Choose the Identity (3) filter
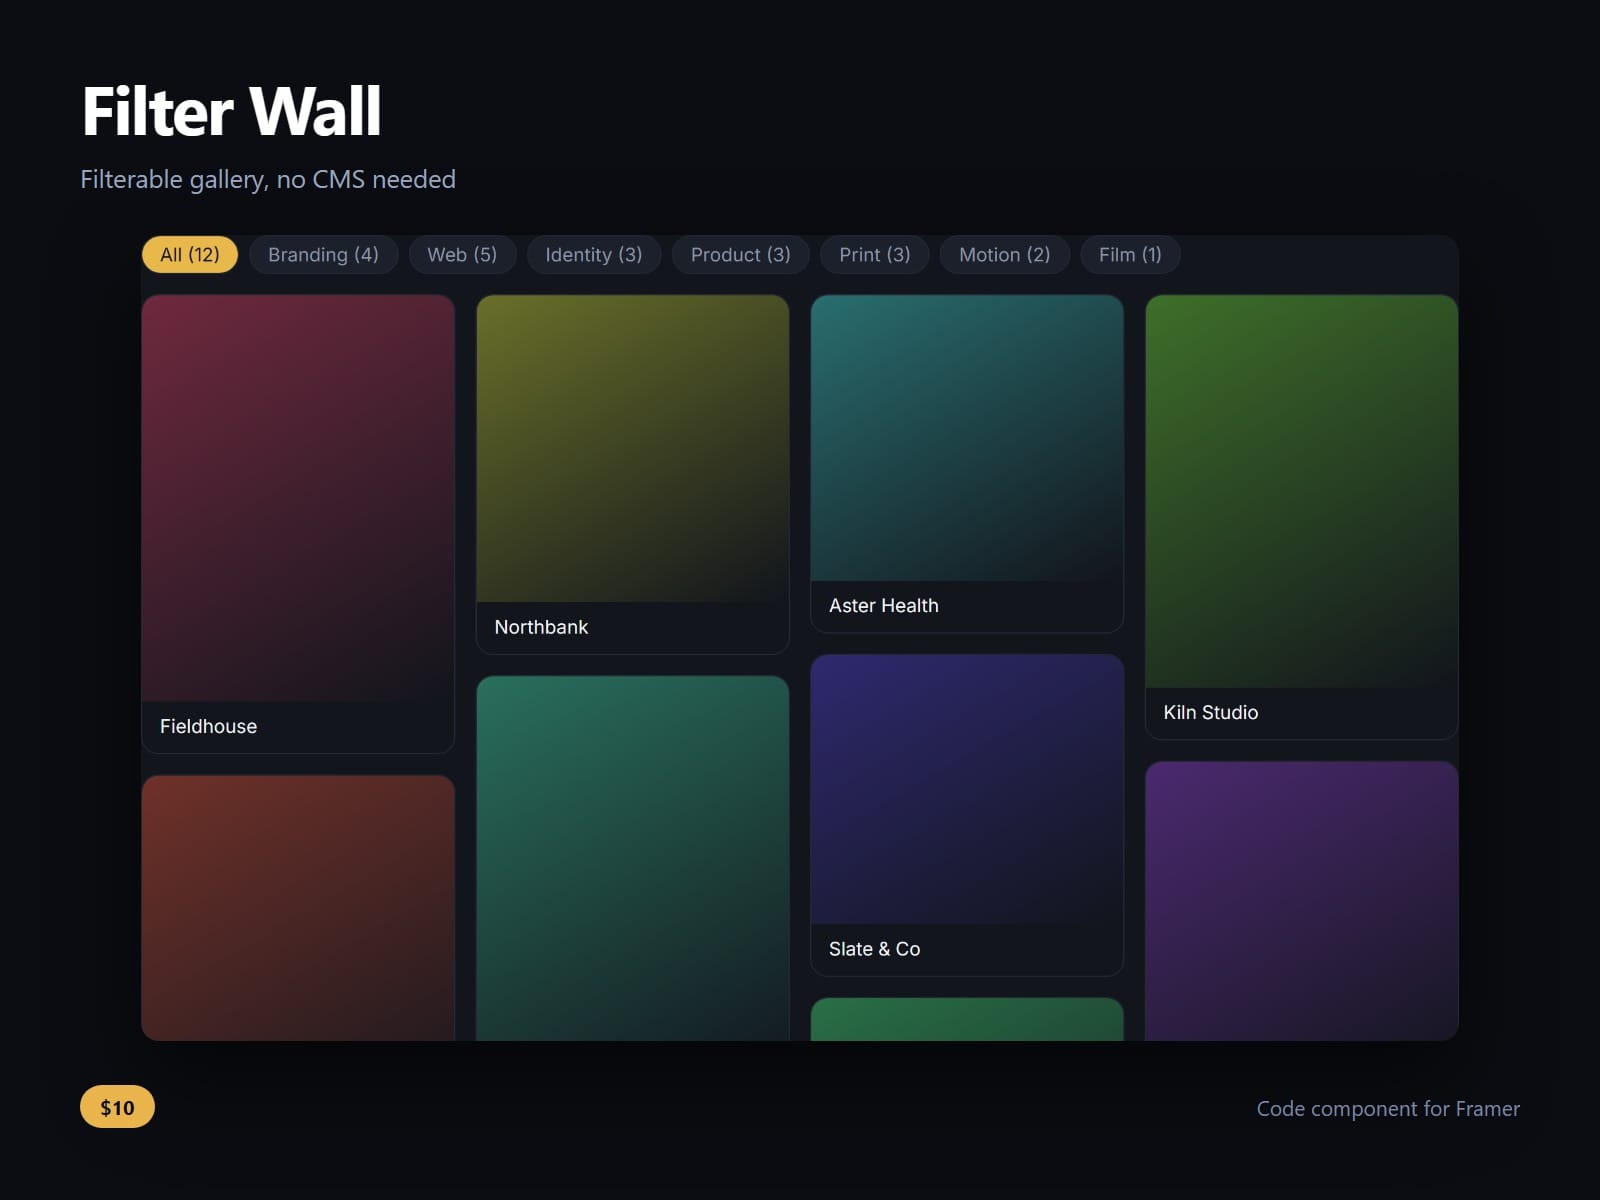The width and height of the screenshot is (1600, 1200). coord(594,254)
